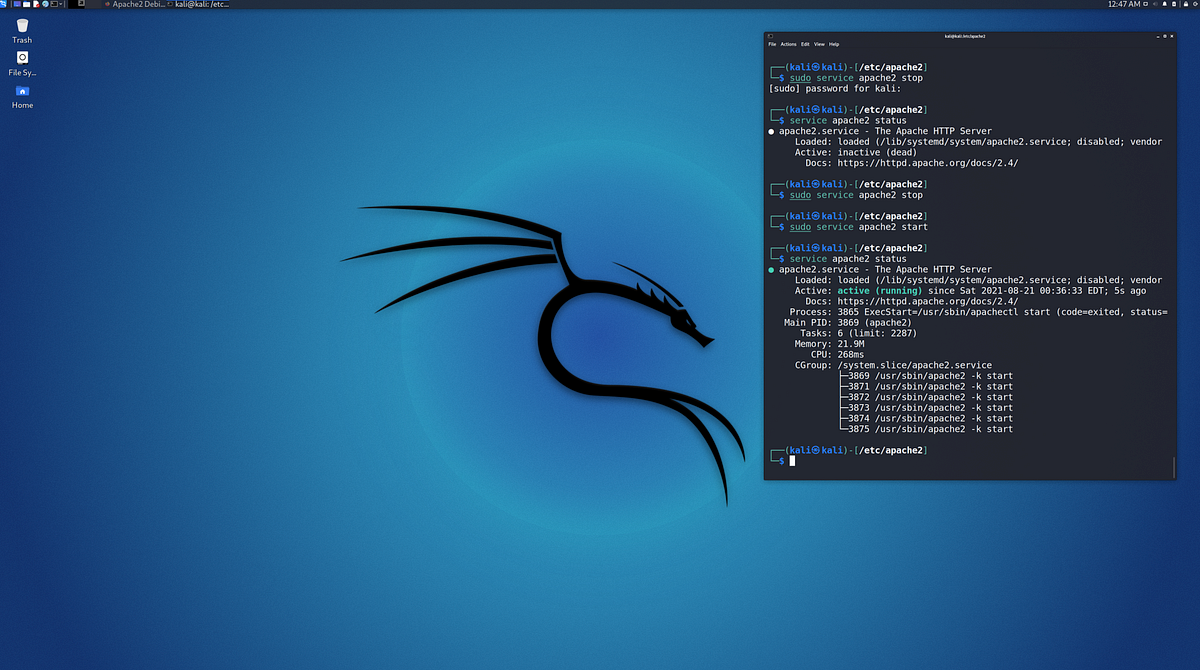
Task: Open a new terminal from the taskbar
Action: click(x=53, y=4)
